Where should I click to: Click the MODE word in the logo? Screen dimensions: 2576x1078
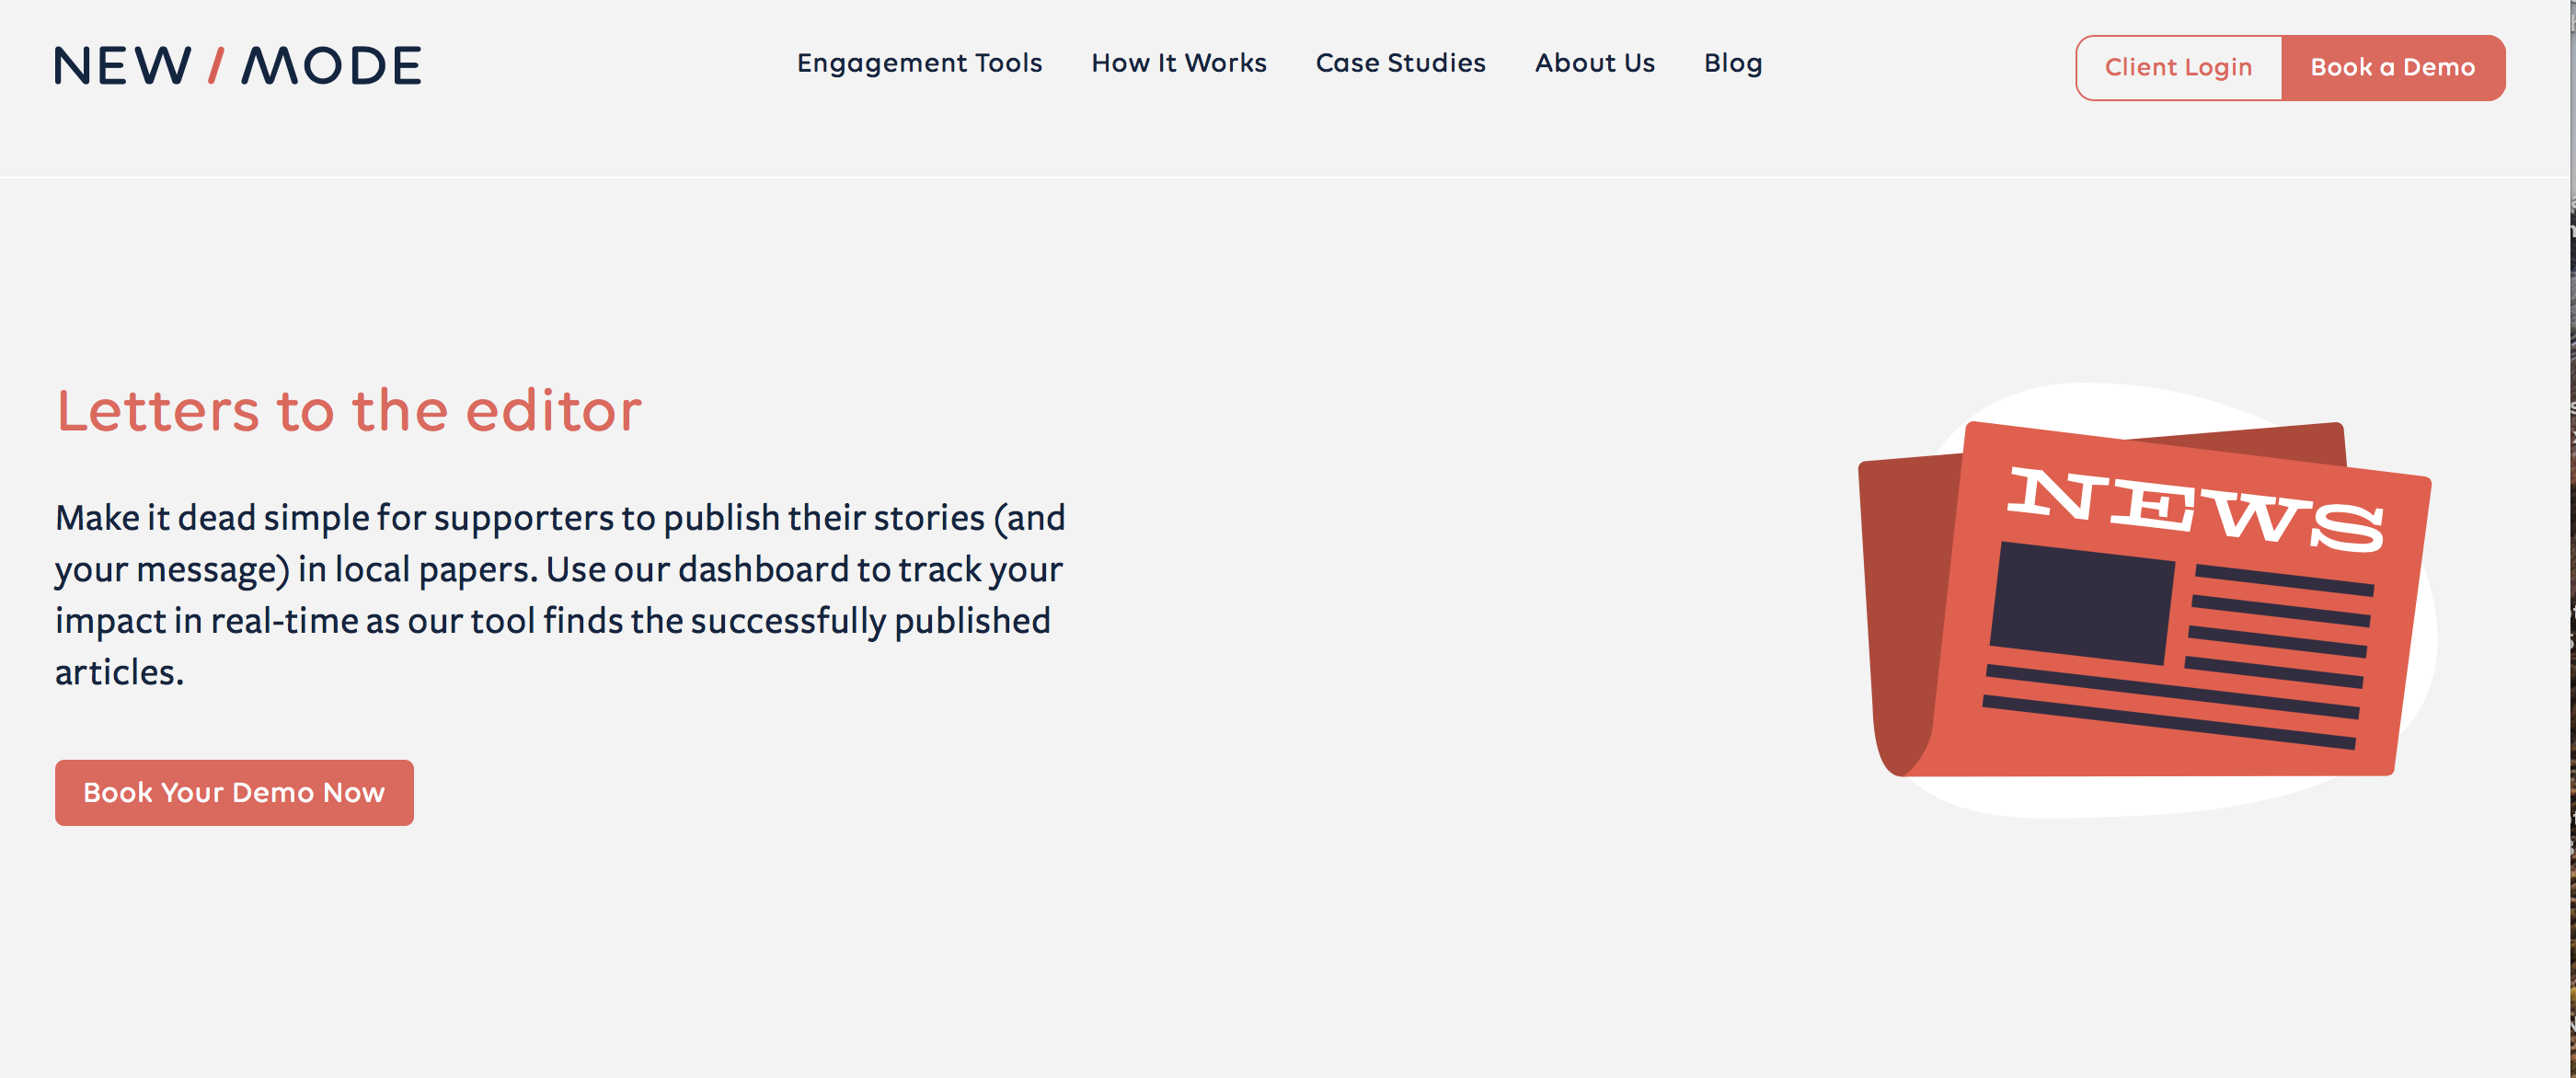pyautogui.click(x=331, y=66)
